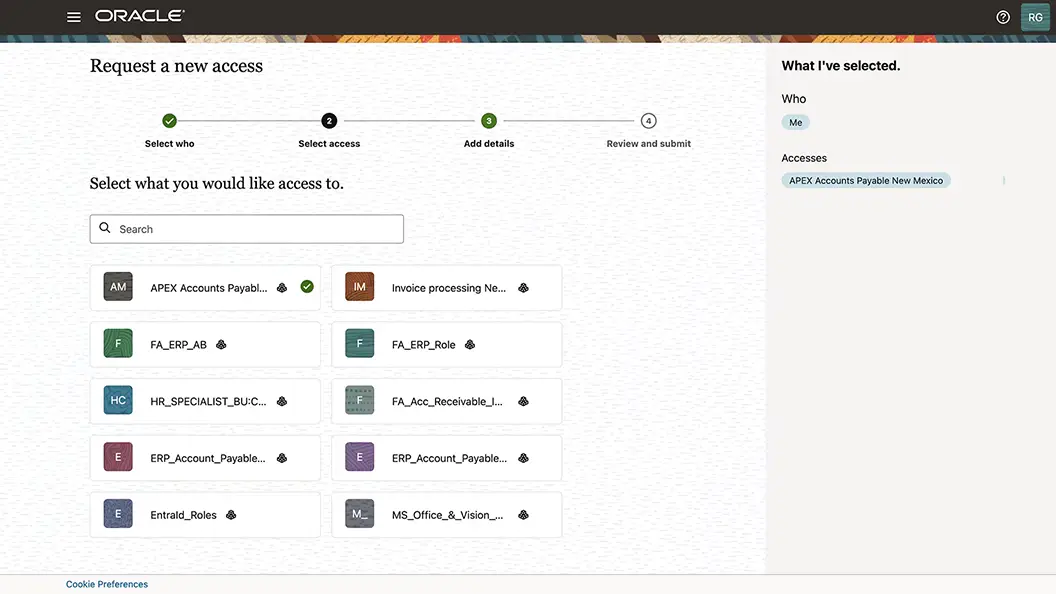
Task: Click the blue E avatar of Entraid_Roles
Action: tap(118, 513)
